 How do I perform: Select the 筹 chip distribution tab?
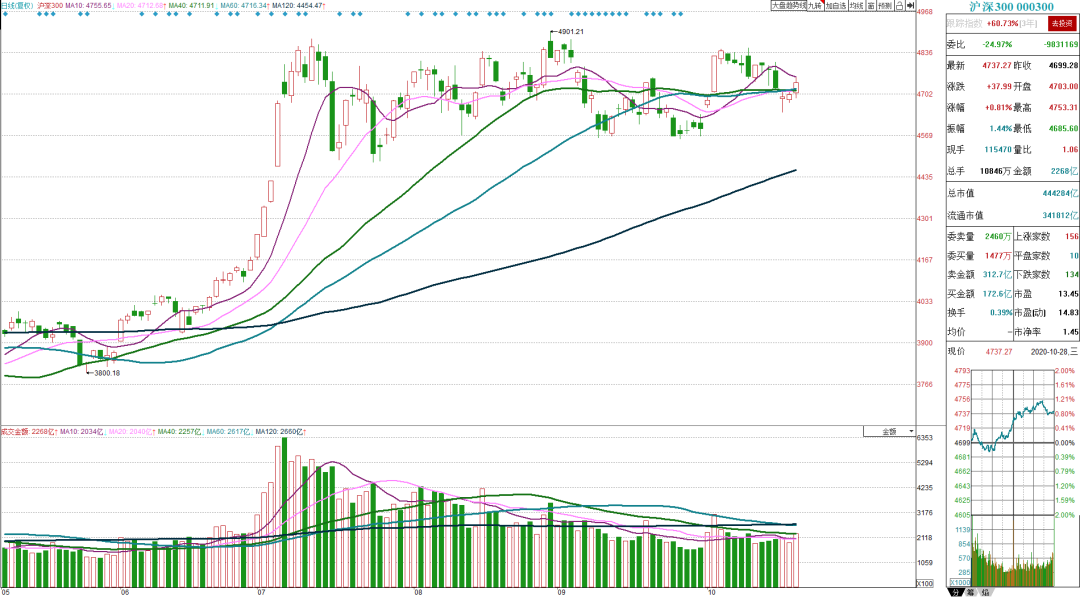(x=971, y=592)
